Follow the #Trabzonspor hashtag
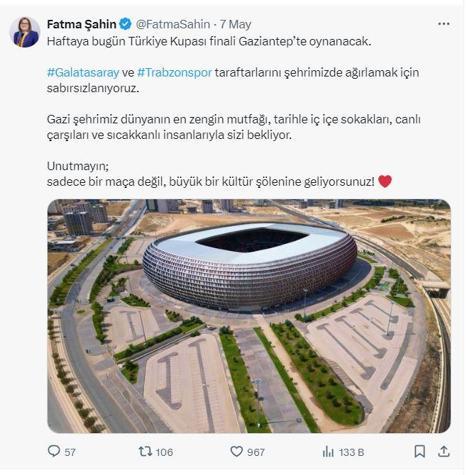 tap(174, 73)
